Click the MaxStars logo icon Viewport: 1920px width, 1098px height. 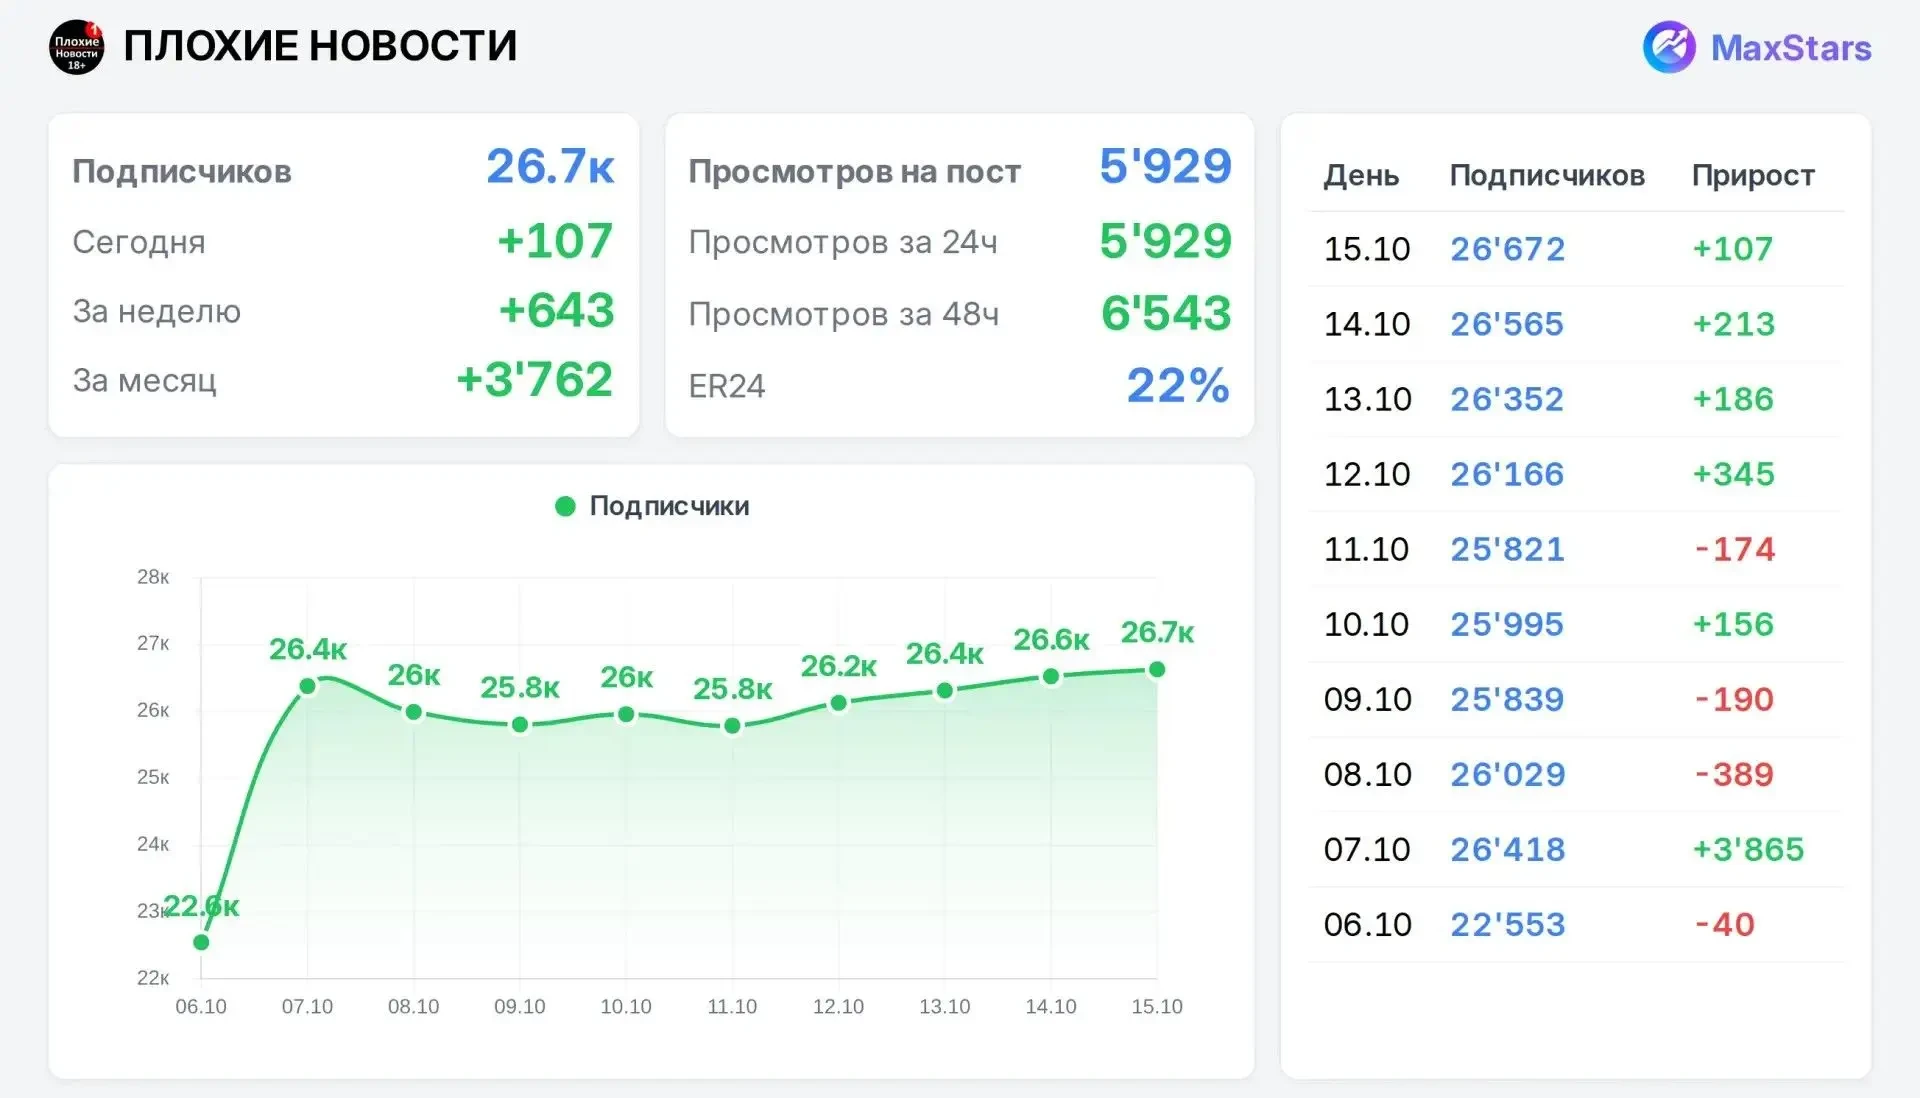(1669, 47)
